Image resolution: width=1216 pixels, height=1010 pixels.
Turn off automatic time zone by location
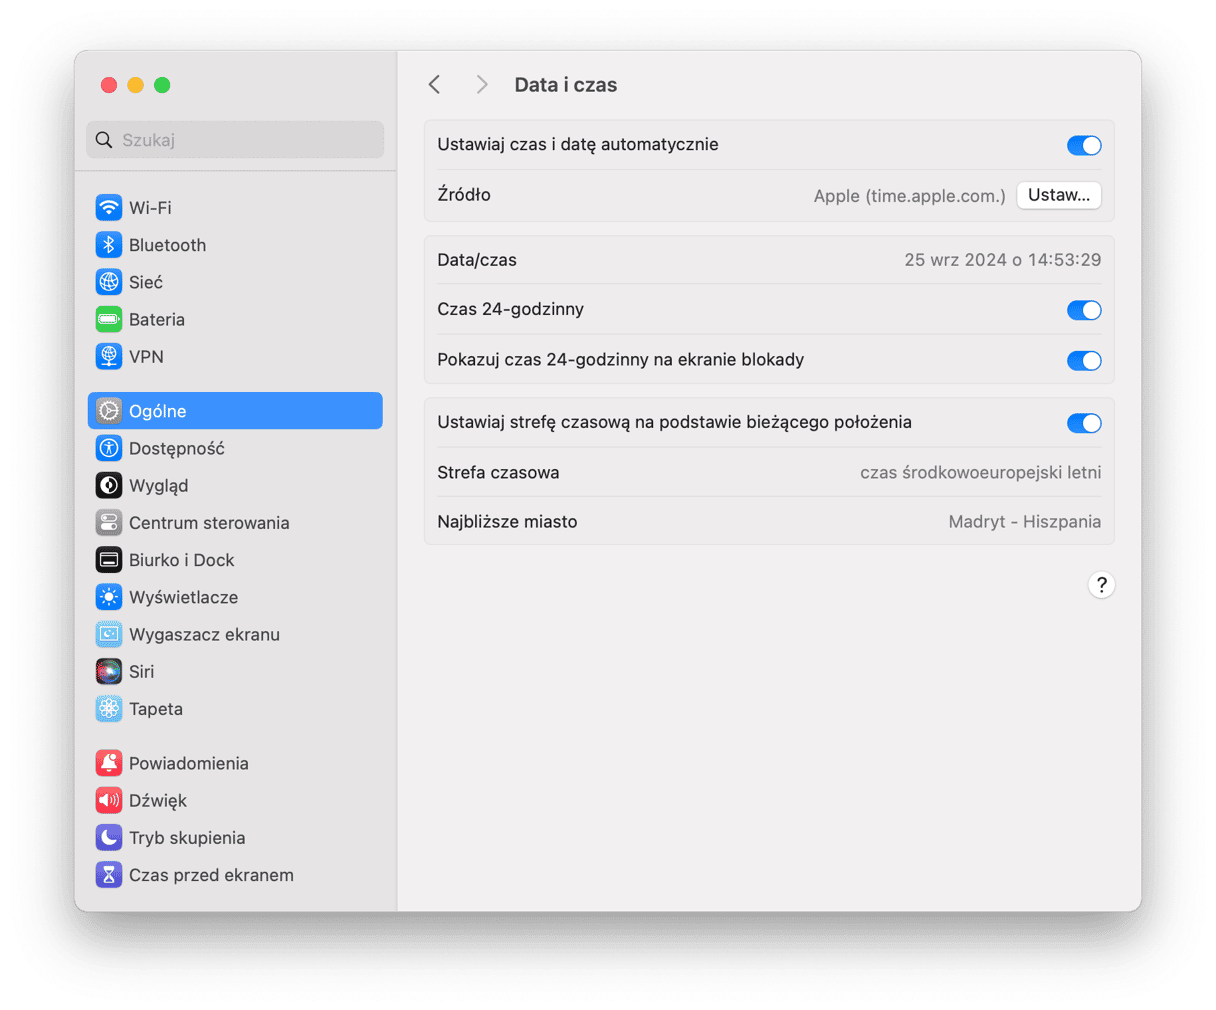tap(1084, 424)
